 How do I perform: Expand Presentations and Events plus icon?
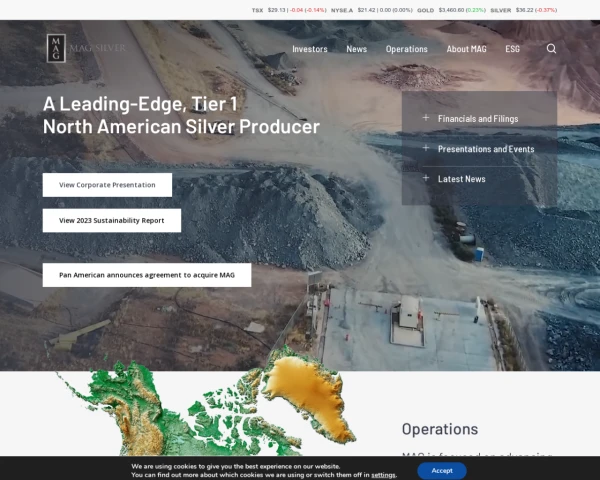[426, 148]
